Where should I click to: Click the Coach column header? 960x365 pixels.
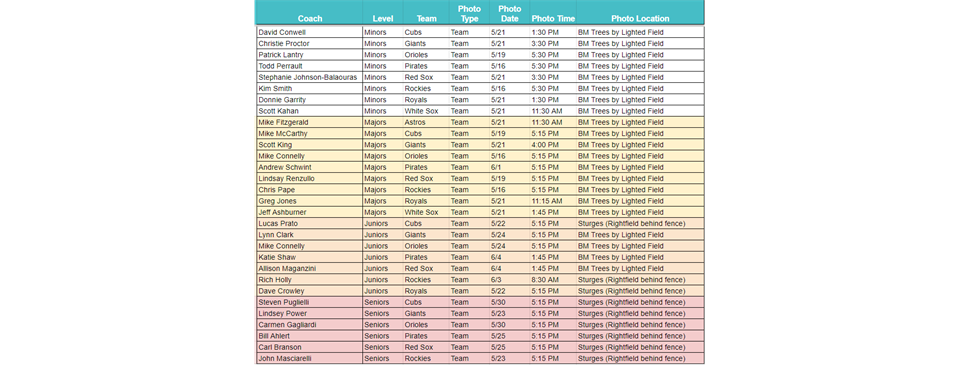309,18
